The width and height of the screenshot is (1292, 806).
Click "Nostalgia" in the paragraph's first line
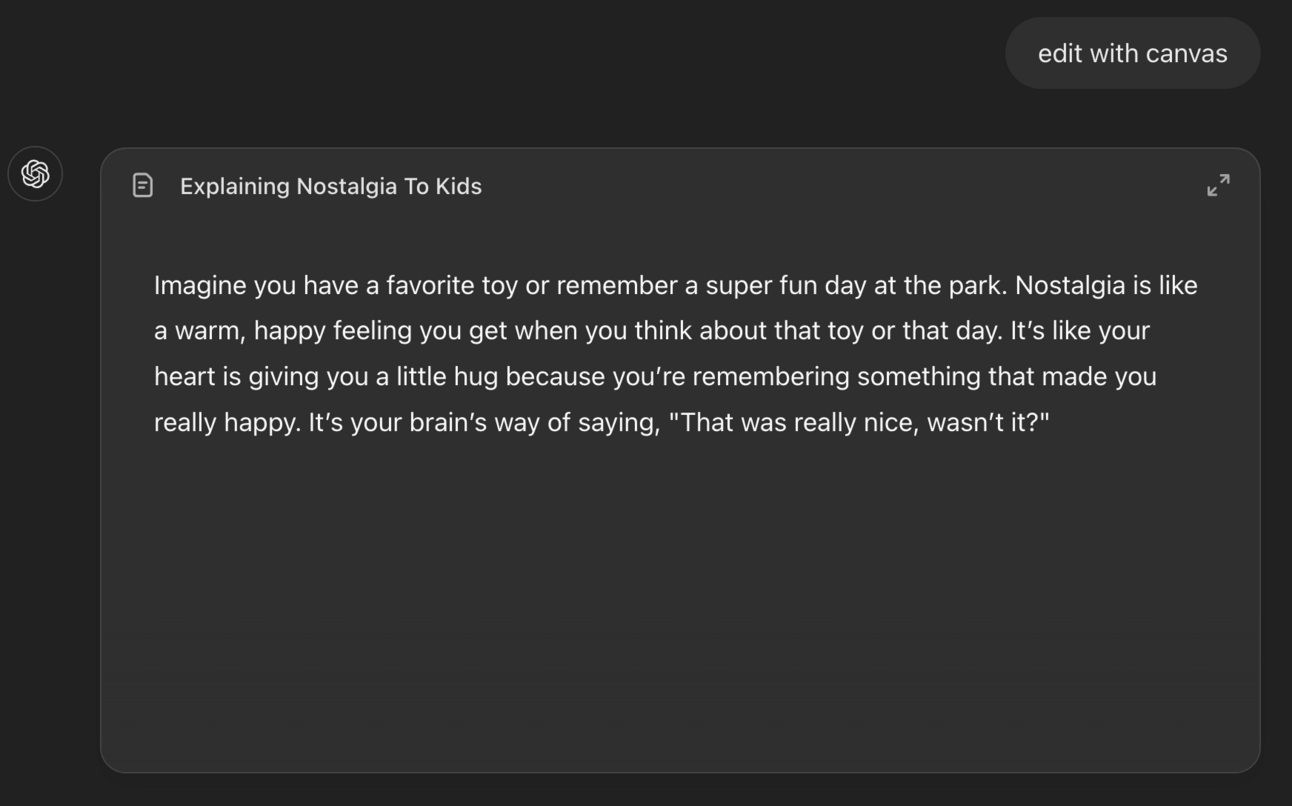click(1070, 286)
